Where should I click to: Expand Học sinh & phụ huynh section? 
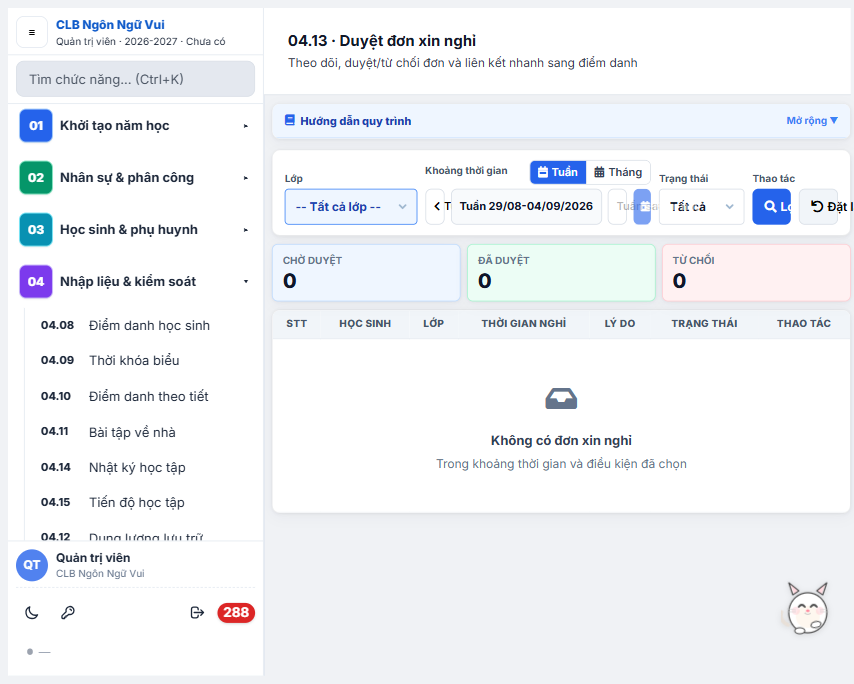[136, 230]
